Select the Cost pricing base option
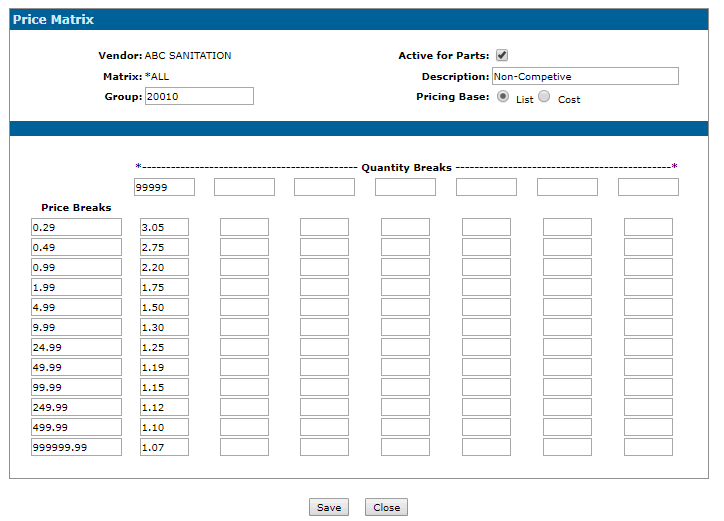The height and width of the screenshot is (521, 724). coord(544,97)
